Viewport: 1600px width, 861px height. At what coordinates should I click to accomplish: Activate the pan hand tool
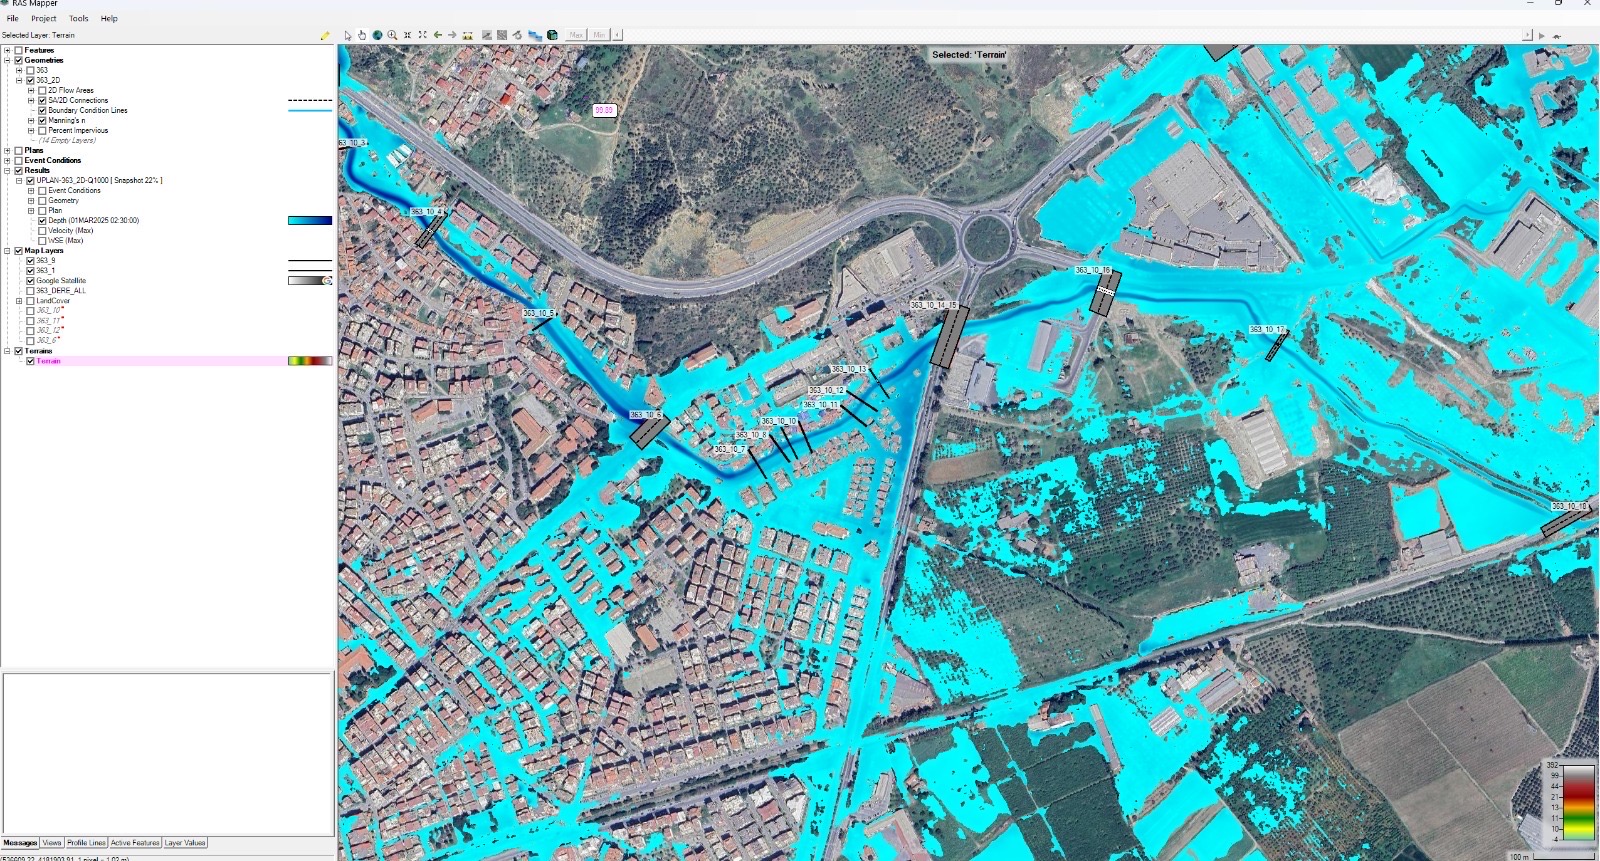point(362,35)
